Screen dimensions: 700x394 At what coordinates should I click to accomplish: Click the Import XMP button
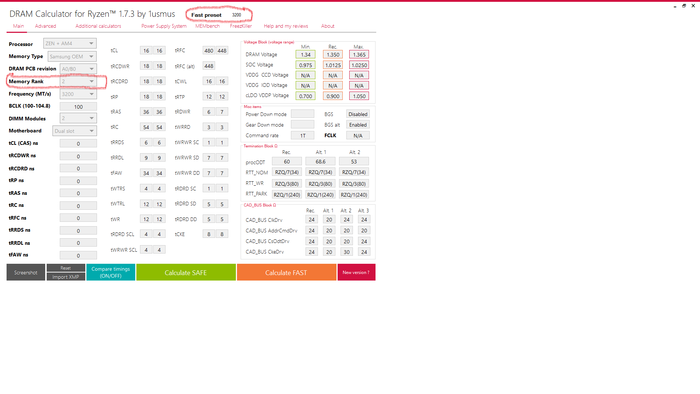pyautogui.click(x=66, y=277)
